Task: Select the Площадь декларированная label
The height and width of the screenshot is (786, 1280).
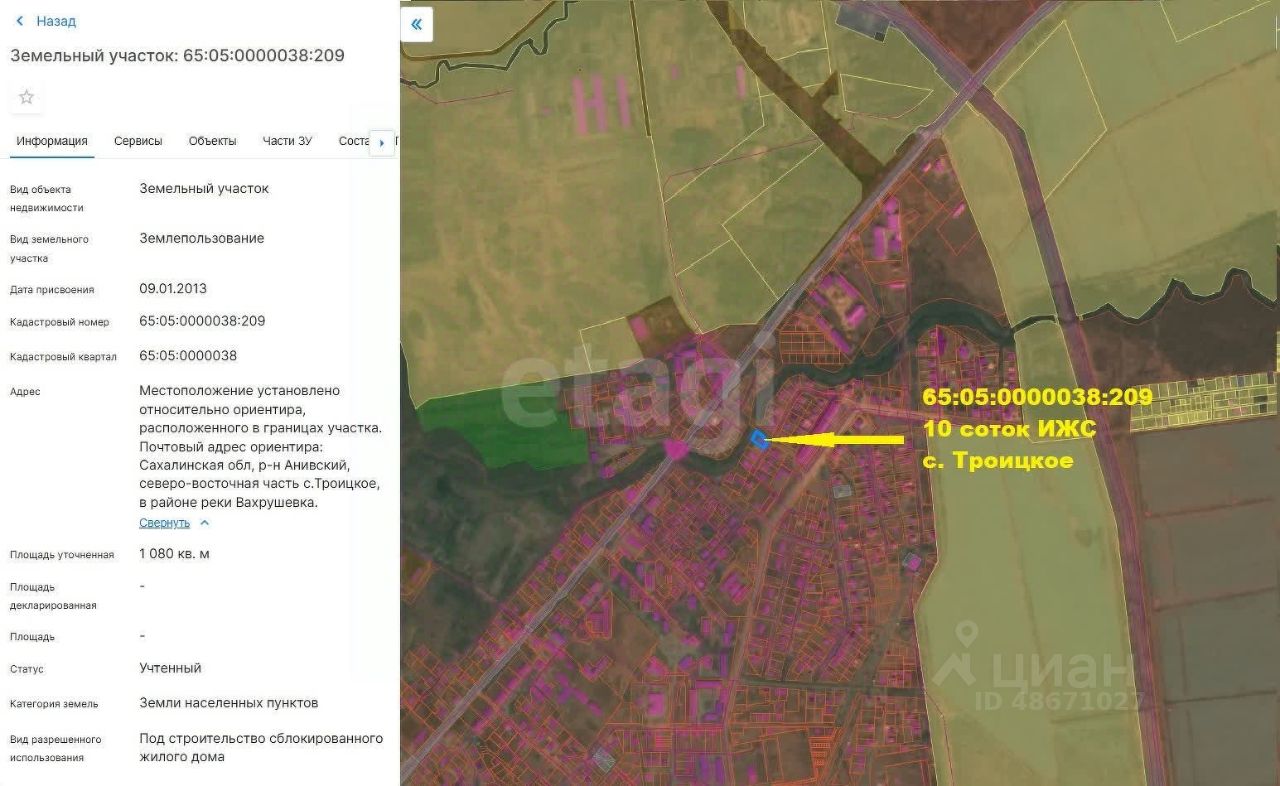Action: tap(53, 596)
